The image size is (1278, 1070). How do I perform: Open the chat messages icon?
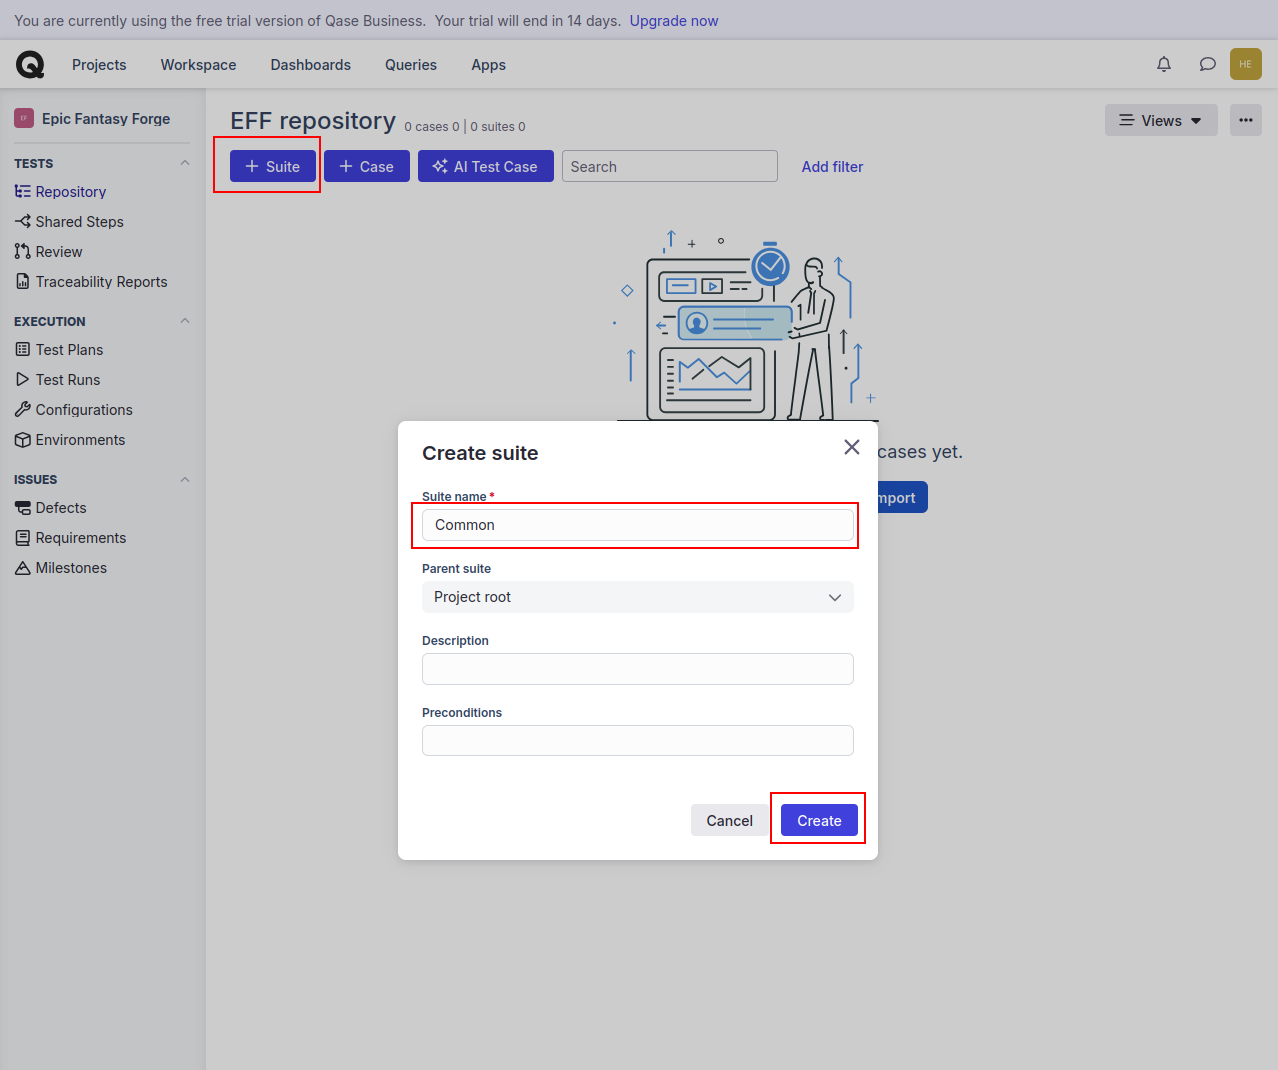1208,65
